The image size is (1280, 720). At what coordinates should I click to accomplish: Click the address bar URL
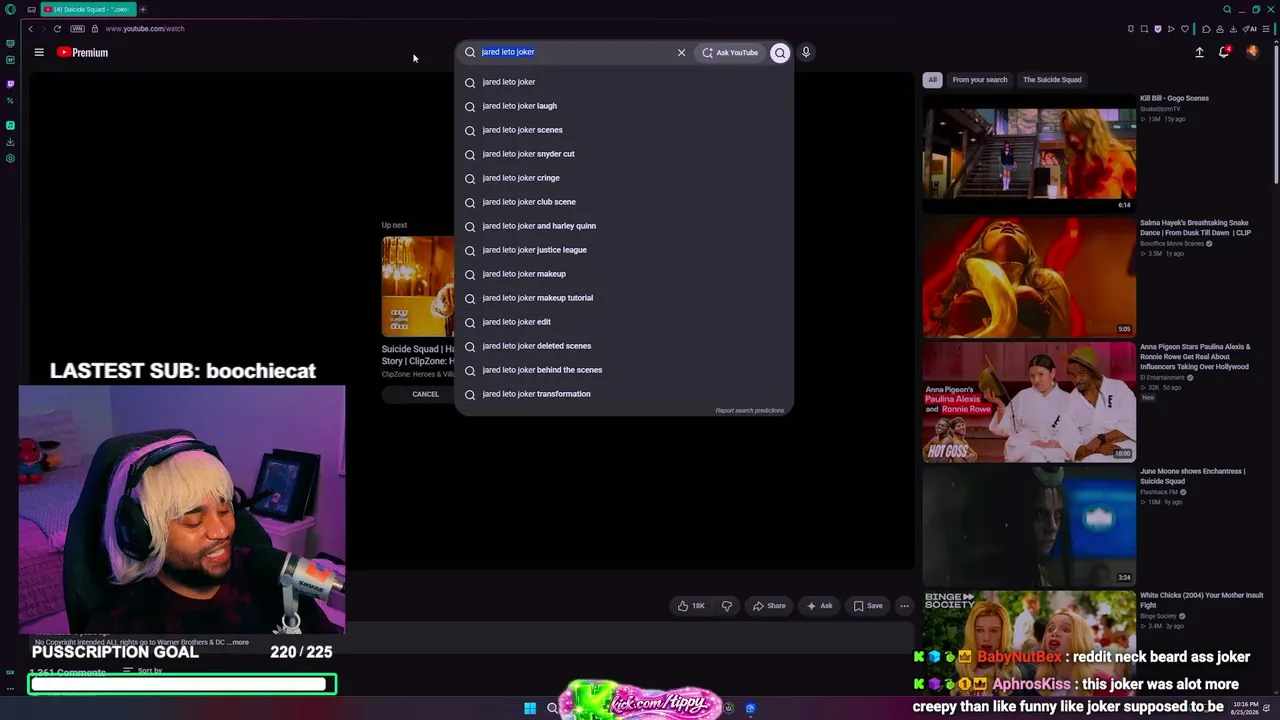[145, 29]
